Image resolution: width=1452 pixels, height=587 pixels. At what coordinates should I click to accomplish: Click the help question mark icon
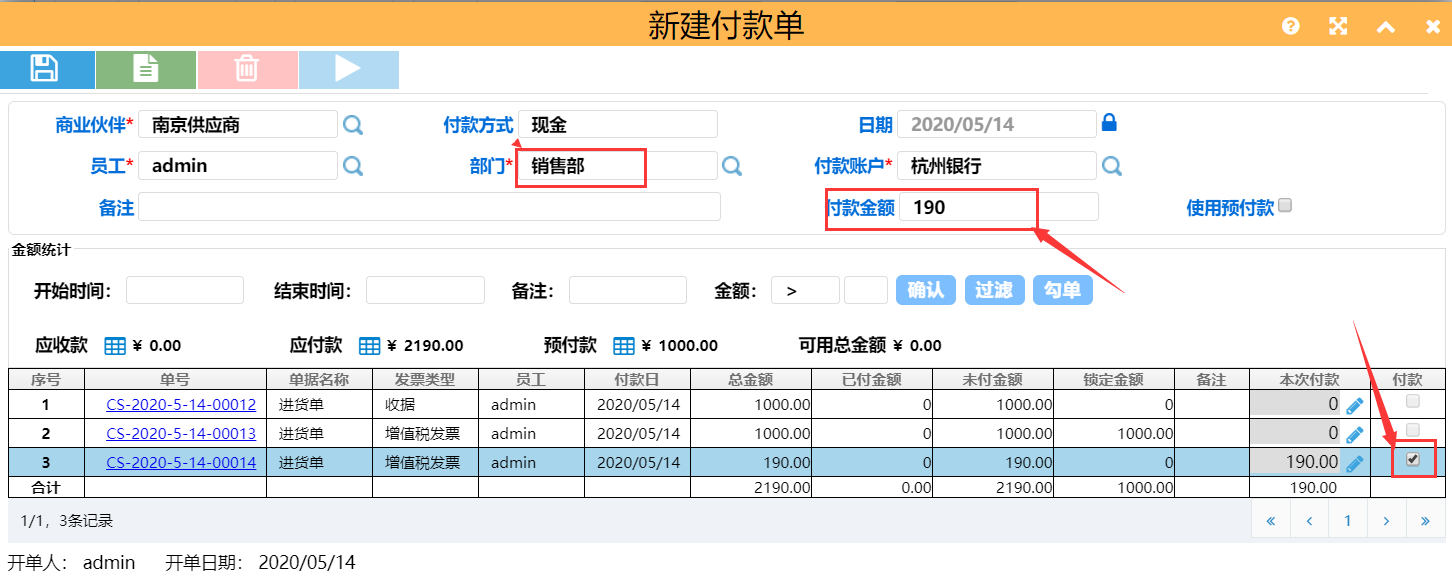click(1291, 27)
